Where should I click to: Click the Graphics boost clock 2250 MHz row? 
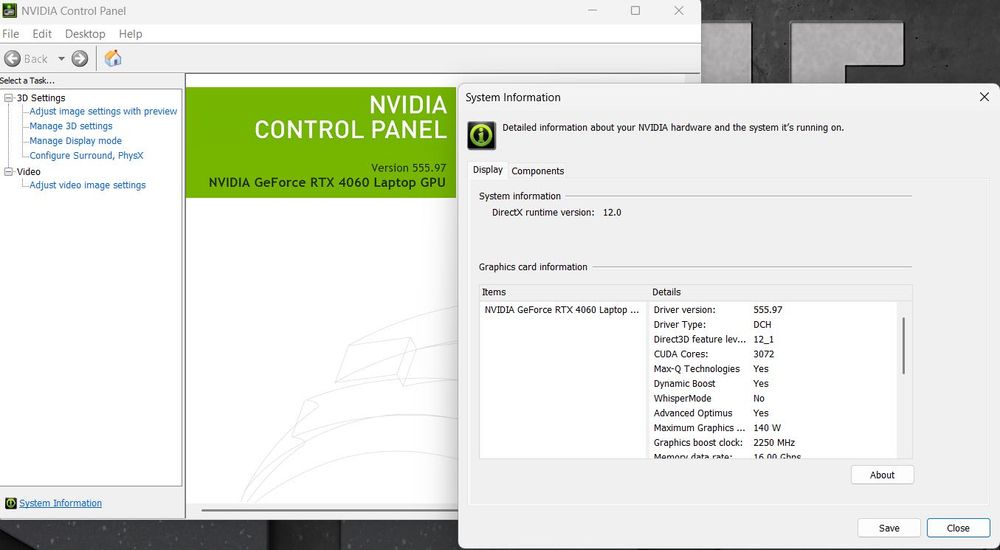(x=774, y=442)
